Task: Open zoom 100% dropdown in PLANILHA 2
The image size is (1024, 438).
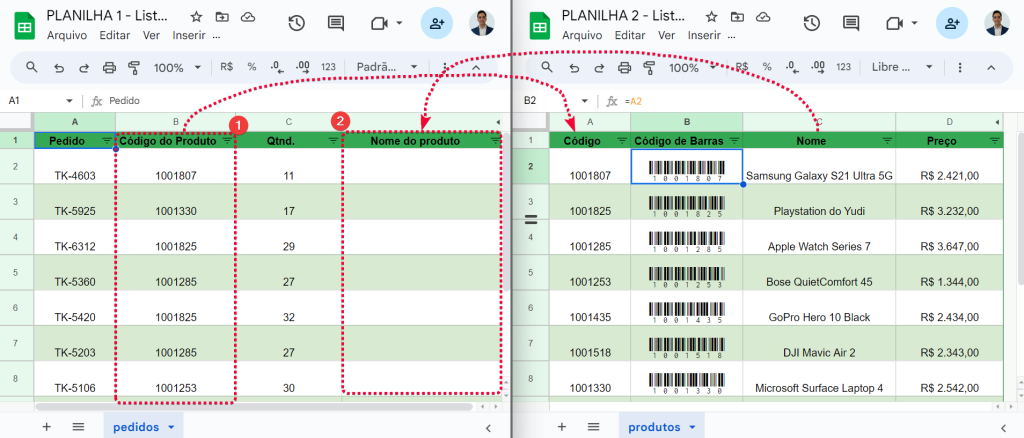Action: pyautogui.click(x=692, y=67)
